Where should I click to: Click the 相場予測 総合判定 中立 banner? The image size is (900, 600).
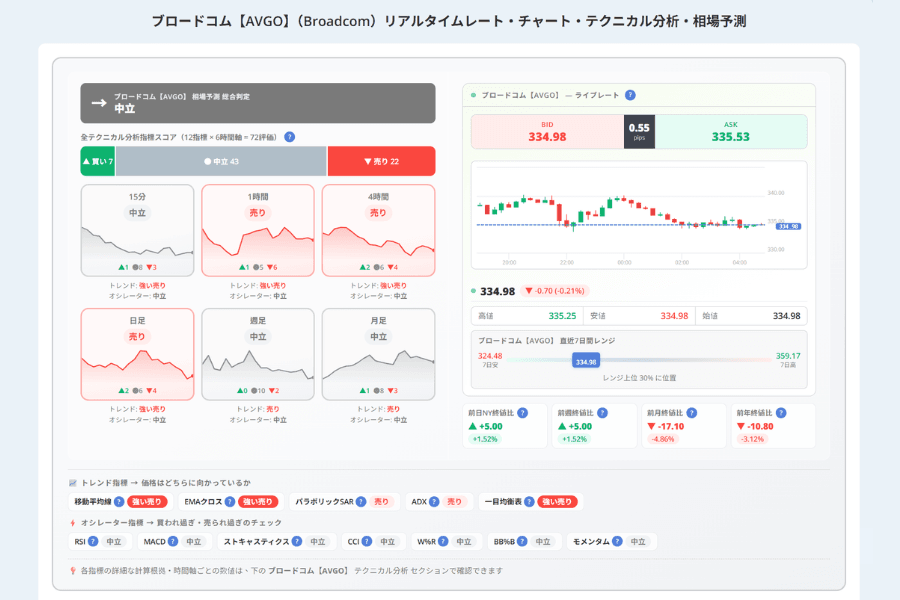pyautogui.click(x=258, y=103)
